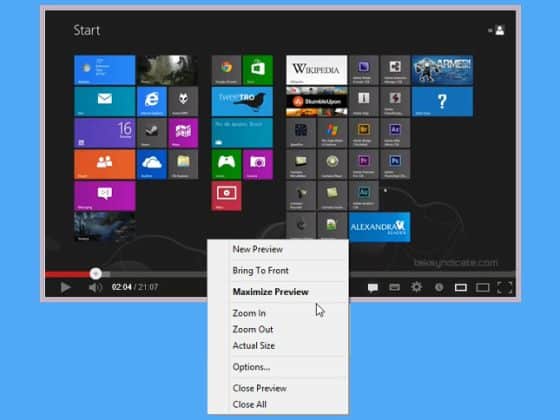Open the Adobe Premiere Pr tile
Screen dimensions: 560x420
point(364,164)
